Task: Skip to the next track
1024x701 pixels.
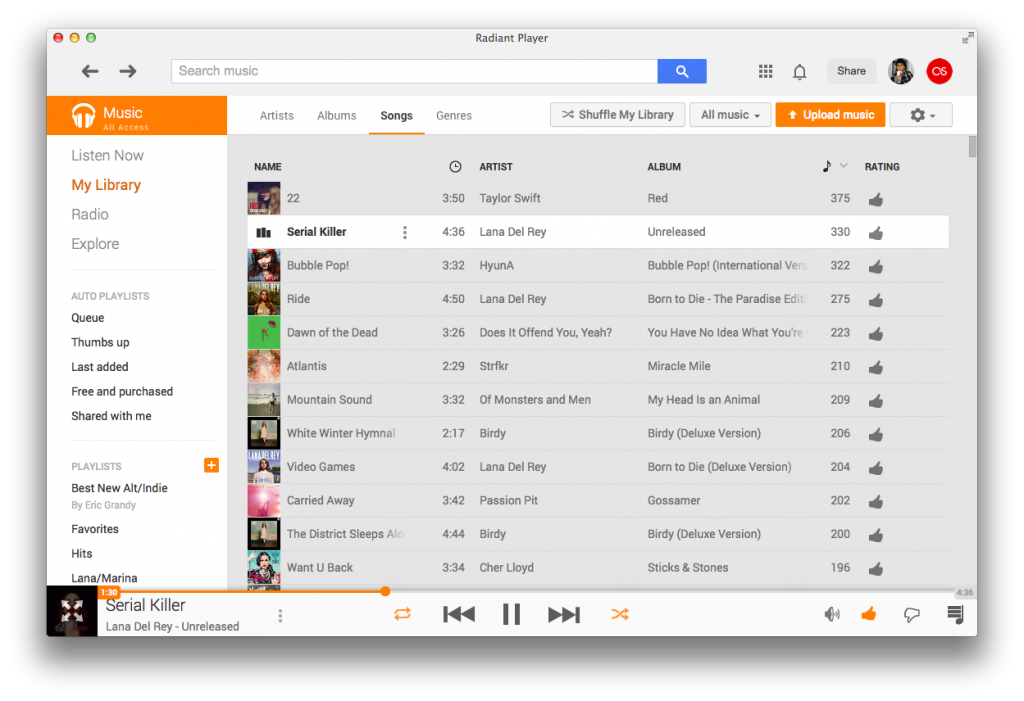Action: (563, 614)
